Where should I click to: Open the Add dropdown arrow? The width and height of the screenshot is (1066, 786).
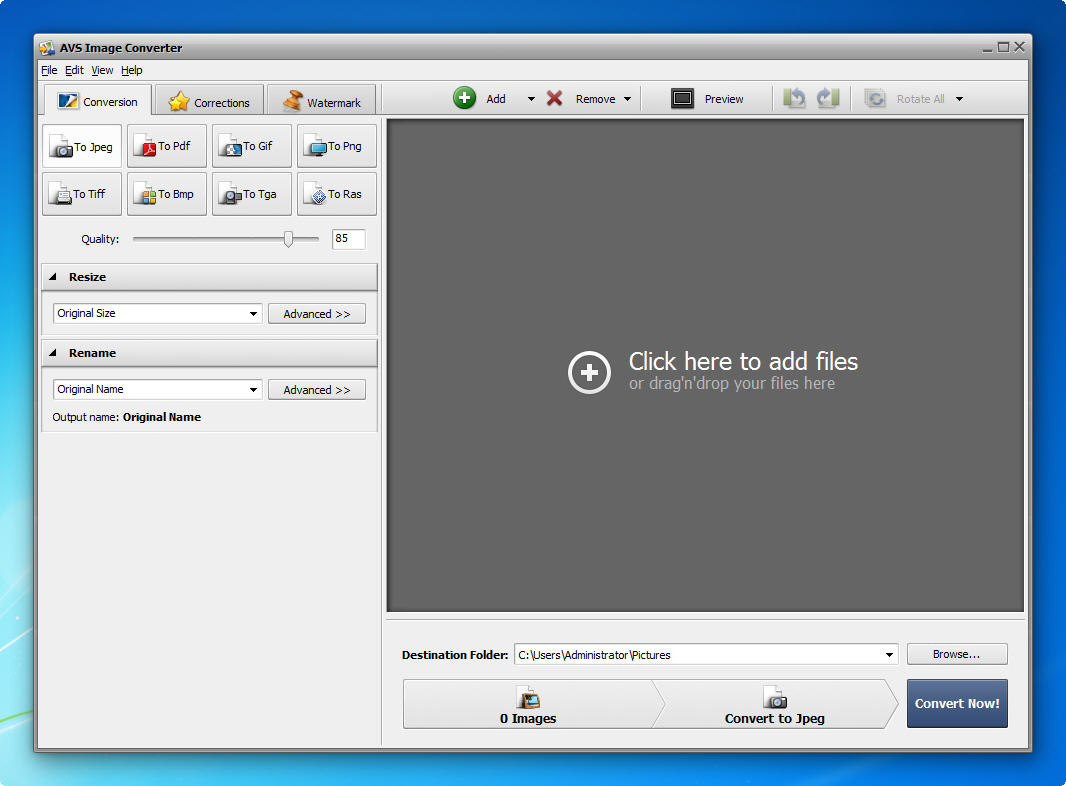pos(531,99)
